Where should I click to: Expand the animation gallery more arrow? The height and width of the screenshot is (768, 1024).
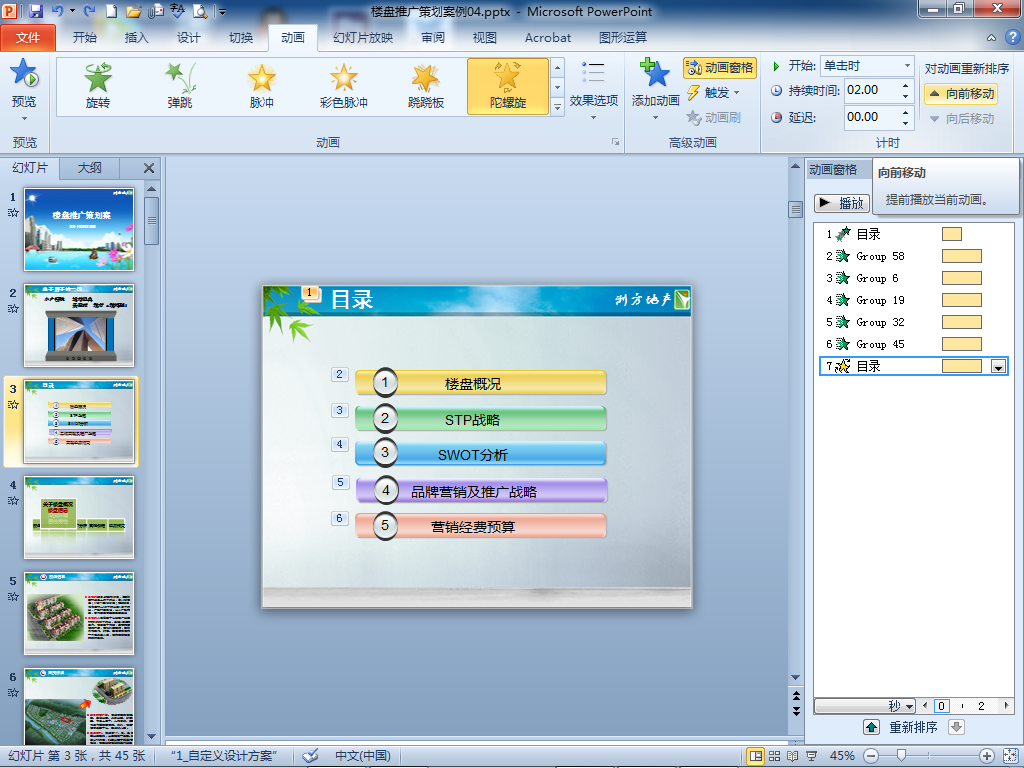coord(557,107)
